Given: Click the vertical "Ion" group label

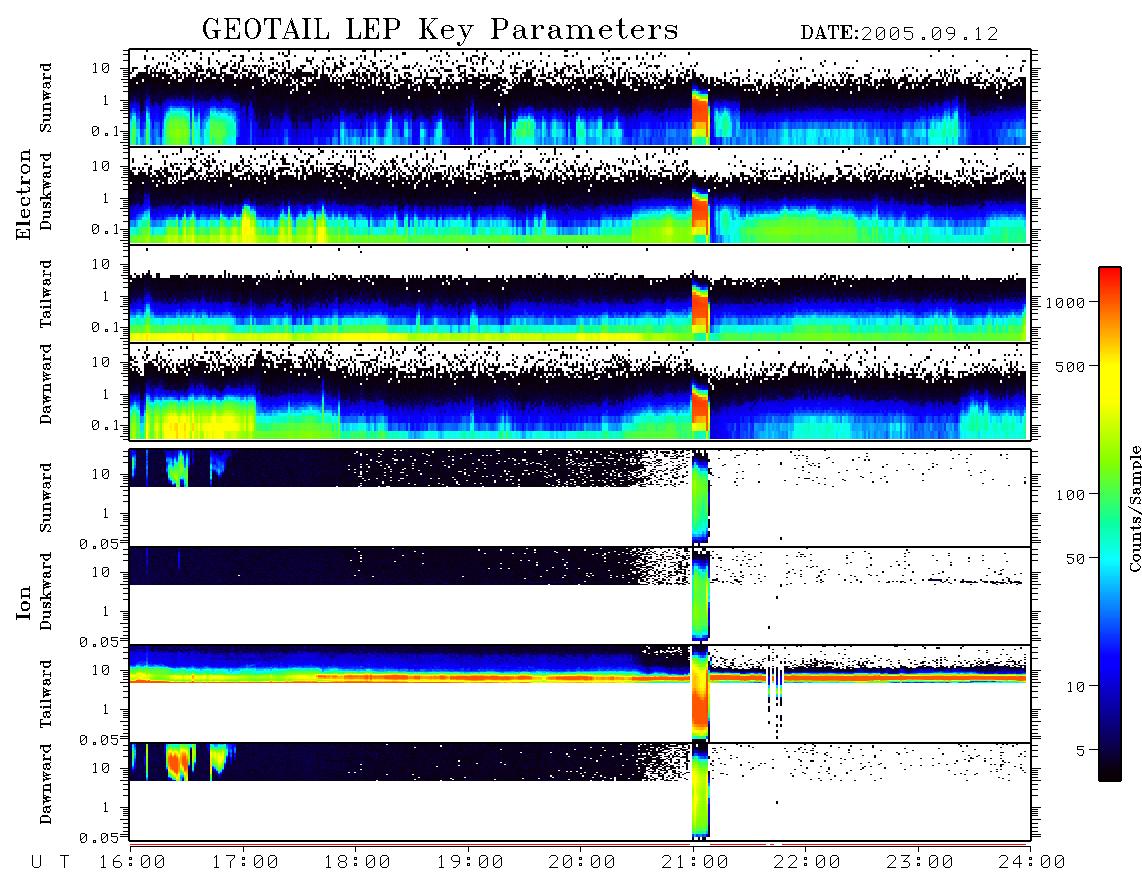Looking at the screenshot, I should [x=23, y=603].
